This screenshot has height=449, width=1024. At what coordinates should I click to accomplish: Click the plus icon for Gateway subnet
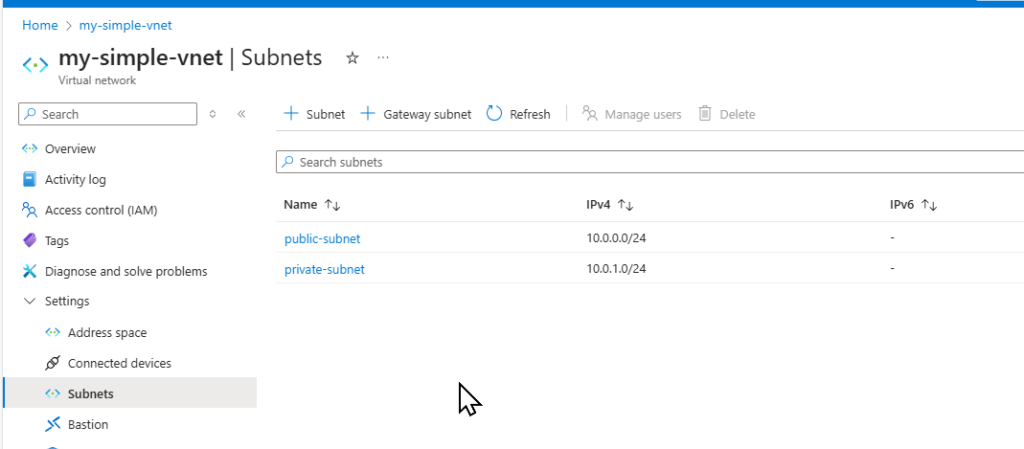368,114
